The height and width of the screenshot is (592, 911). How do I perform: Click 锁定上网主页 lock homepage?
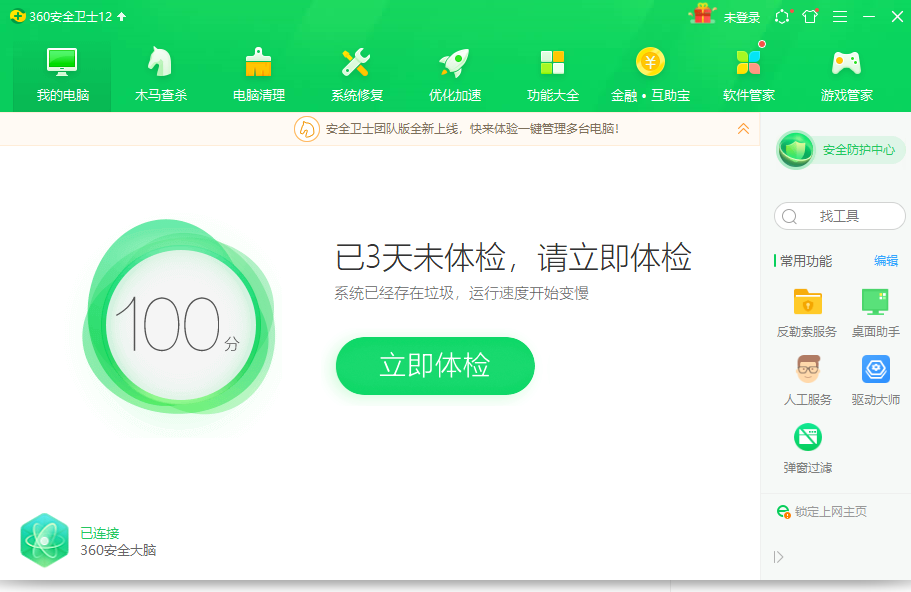click(x=830, y=512)
